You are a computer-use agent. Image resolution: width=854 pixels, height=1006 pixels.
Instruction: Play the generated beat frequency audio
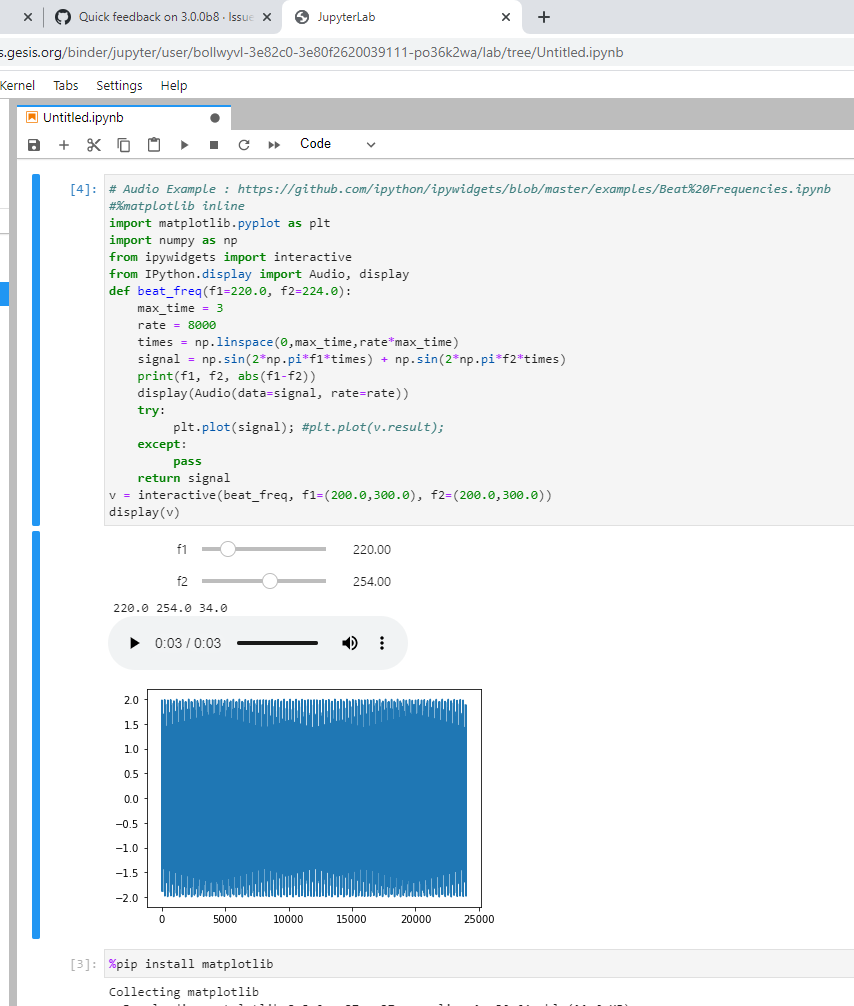134,643
